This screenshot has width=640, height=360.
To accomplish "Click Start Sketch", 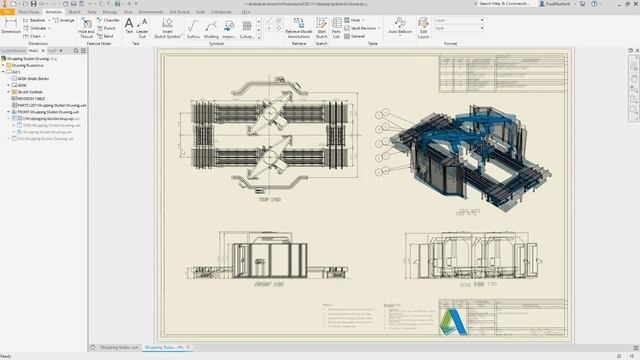I will pyautogui.click(x=321, y=28).
